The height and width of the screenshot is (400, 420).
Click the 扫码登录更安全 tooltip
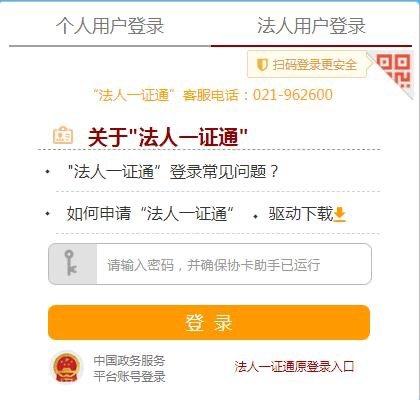(x=307, y=64)
